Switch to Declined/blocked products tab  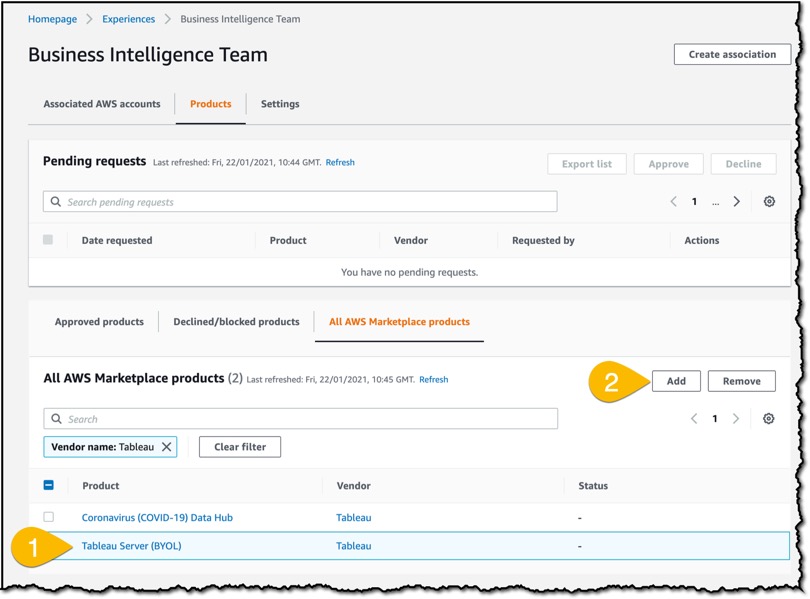click(237, 322)
